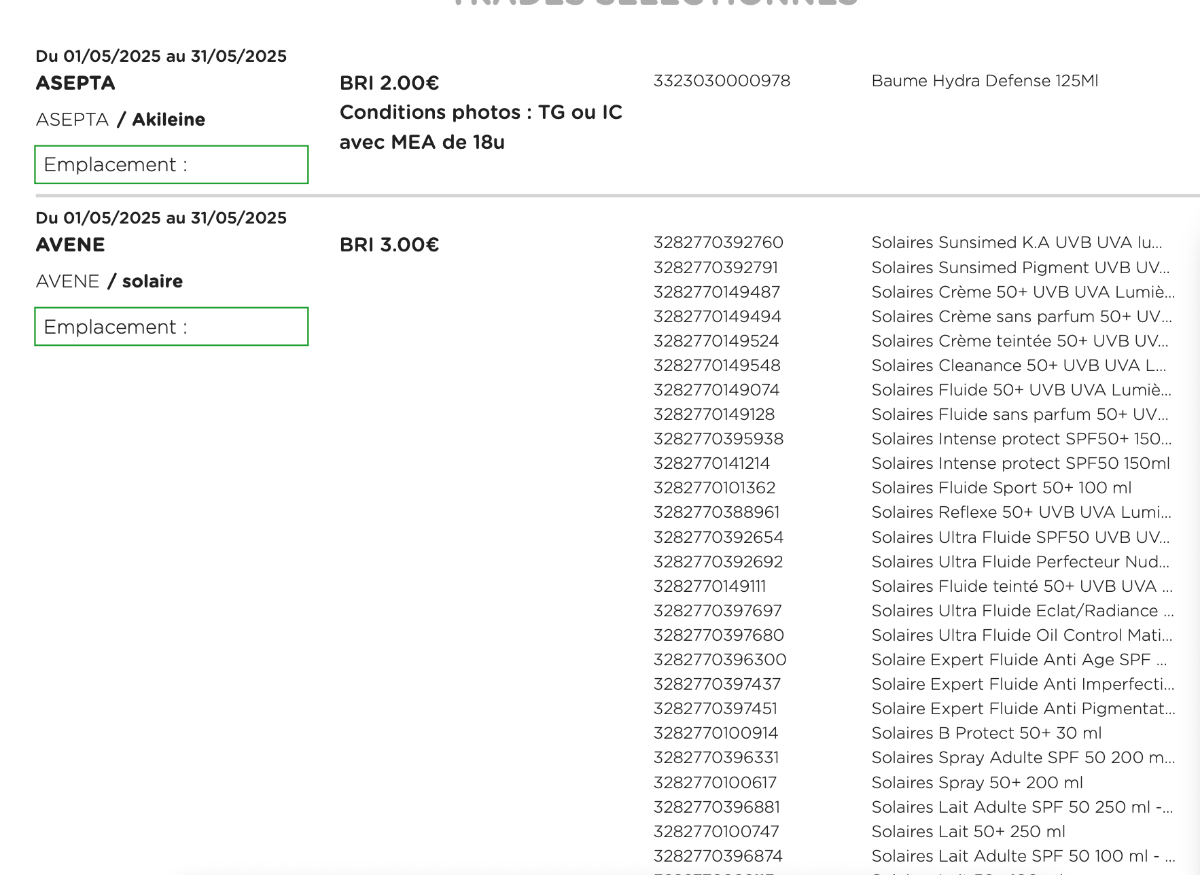Click 'Solaires Ultra Fluide SPF50 UVB' product
The image size is (1200, 875).
coord(1021,537)
